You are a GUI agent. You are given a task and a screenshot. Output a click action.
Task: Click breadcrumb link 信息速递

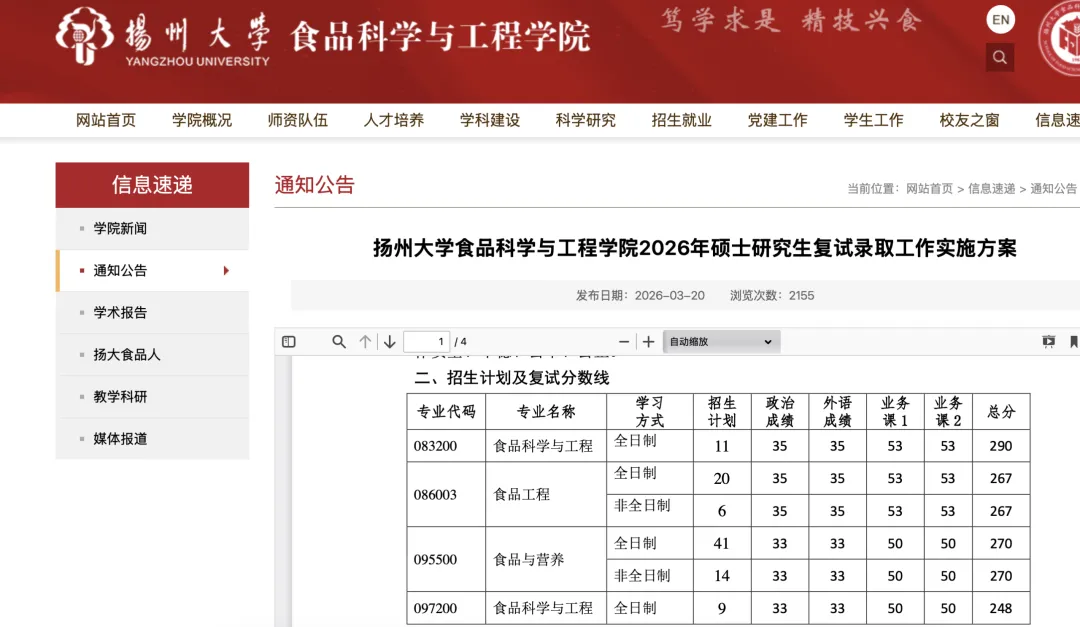point(991,189)
